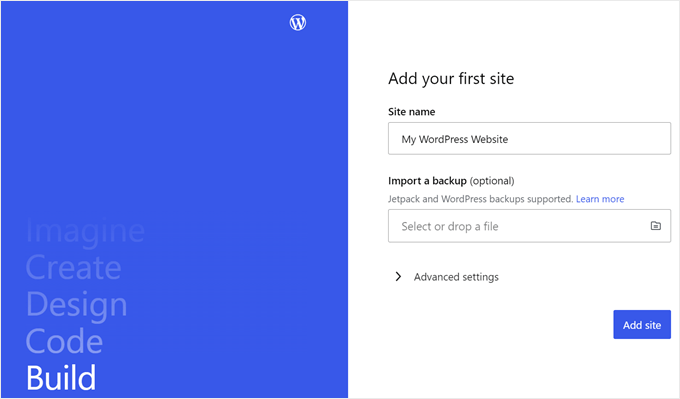Click the Site name input field
The width and height of the screenshot is (680, 399).
(529, 139)
